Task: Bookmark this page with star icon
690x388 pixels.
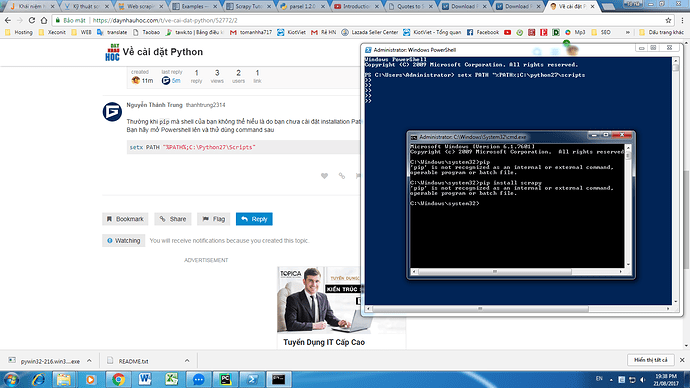Action: pyautogui.click(x=668, y=20)
